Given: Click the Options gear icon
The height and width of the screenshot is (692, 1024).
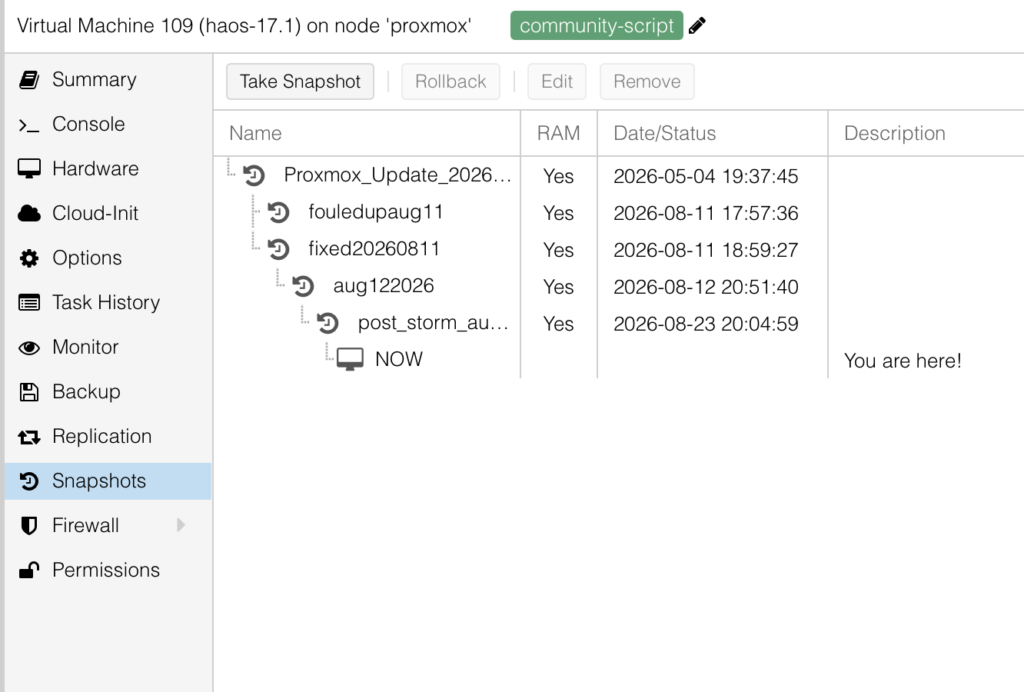Looking at the screenshot, I should (x=29, y=258).
